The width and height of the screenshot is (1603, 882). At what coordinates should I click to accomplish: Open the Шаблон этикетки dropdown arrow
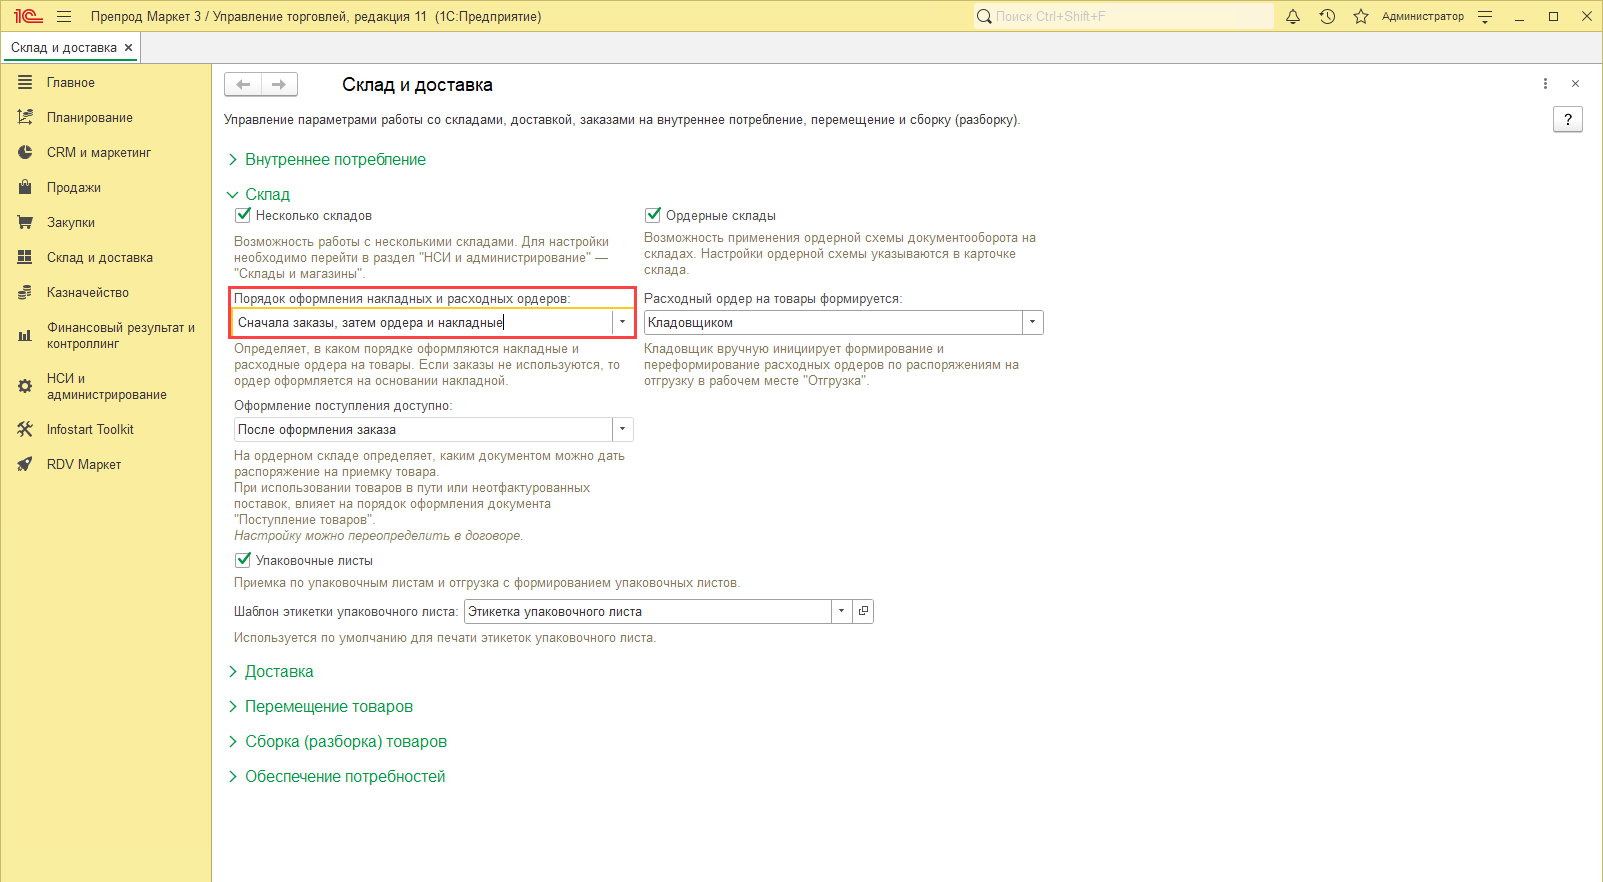(841, 611)
